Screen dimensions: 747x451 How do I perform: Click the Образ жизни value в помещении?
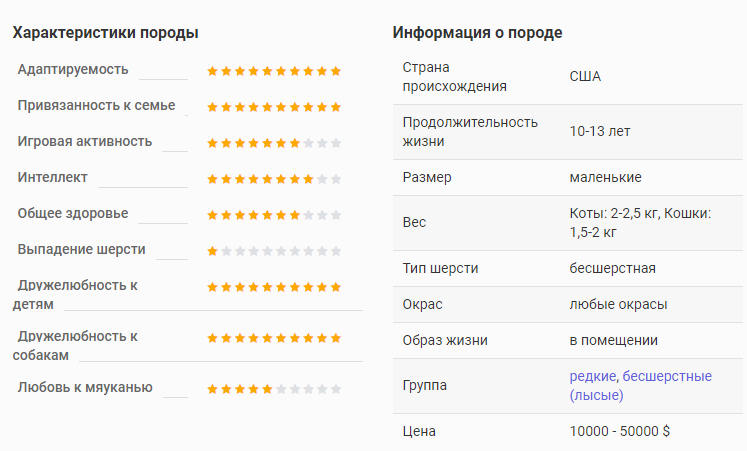click(614, 340)
